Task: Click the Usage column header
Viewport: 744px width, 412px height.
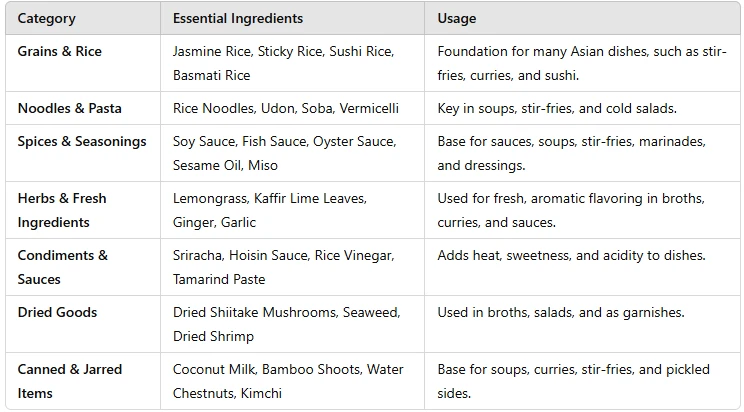Action: click(x=582, y=19)
